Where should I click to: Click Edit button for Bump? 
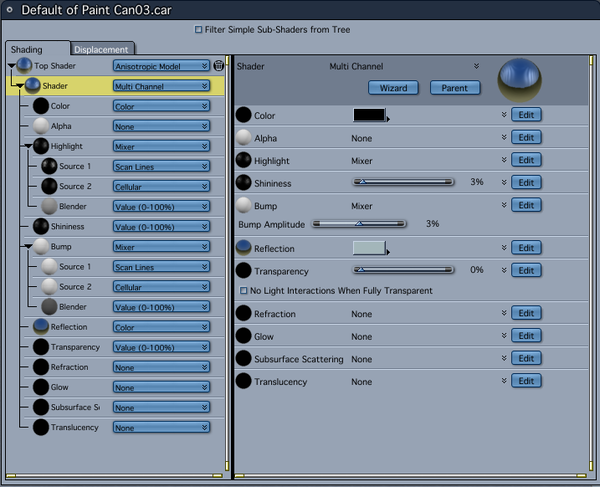(x=526, y=205)
